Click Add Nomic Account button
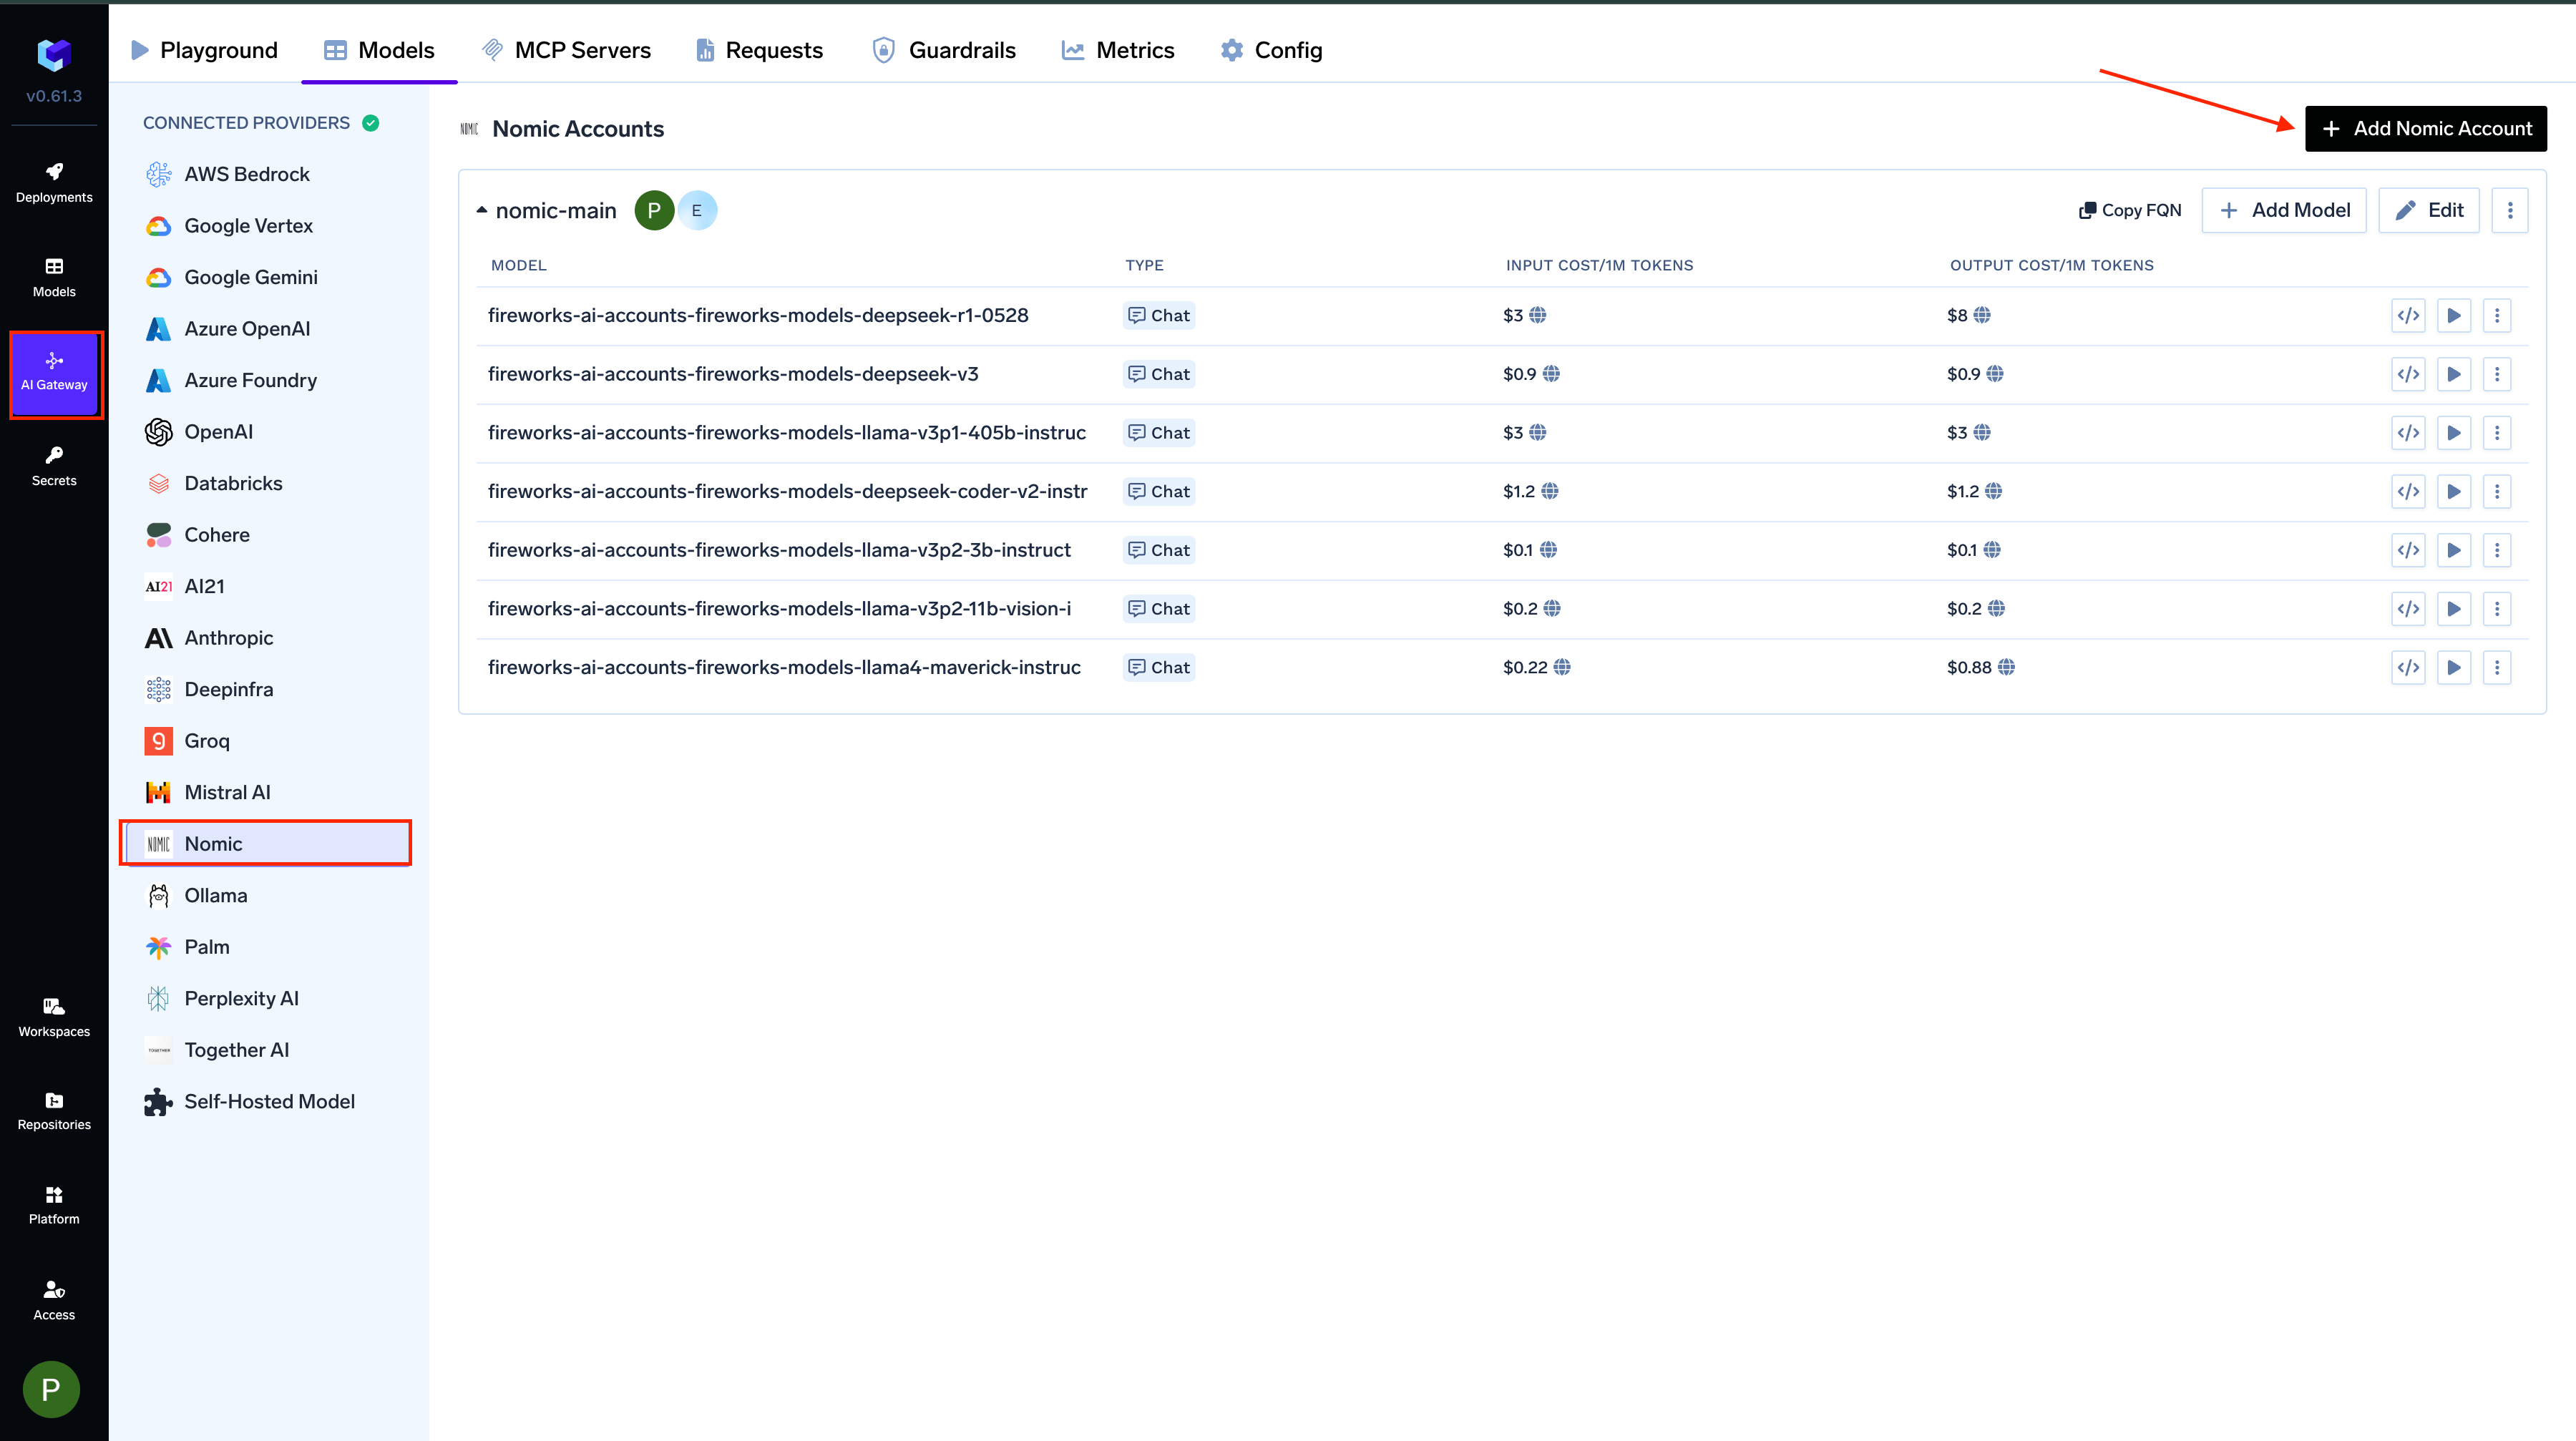 point(2425,129)
